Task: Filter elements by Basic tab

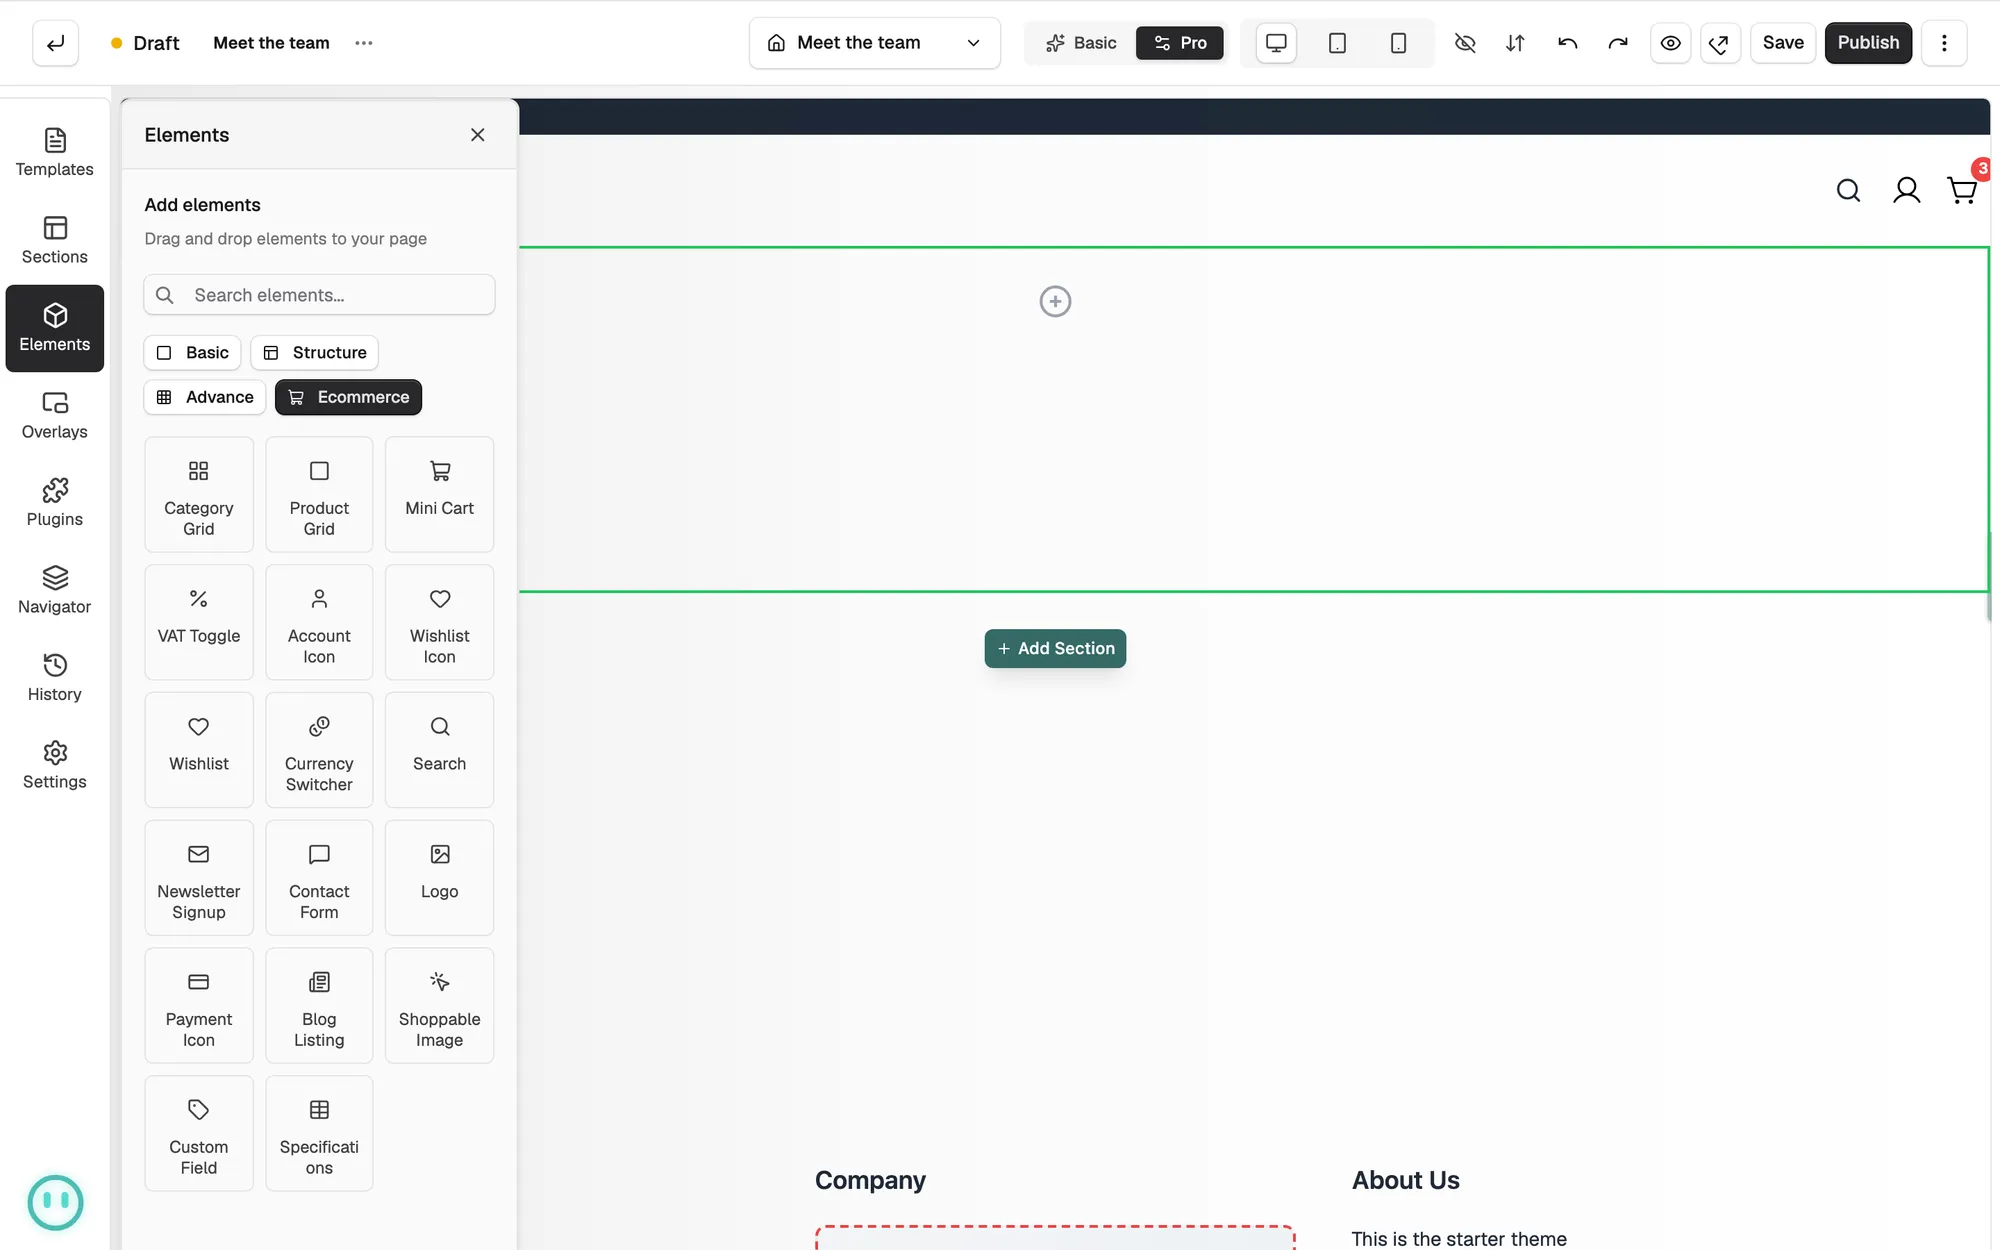Action: [x=193, y=353]
